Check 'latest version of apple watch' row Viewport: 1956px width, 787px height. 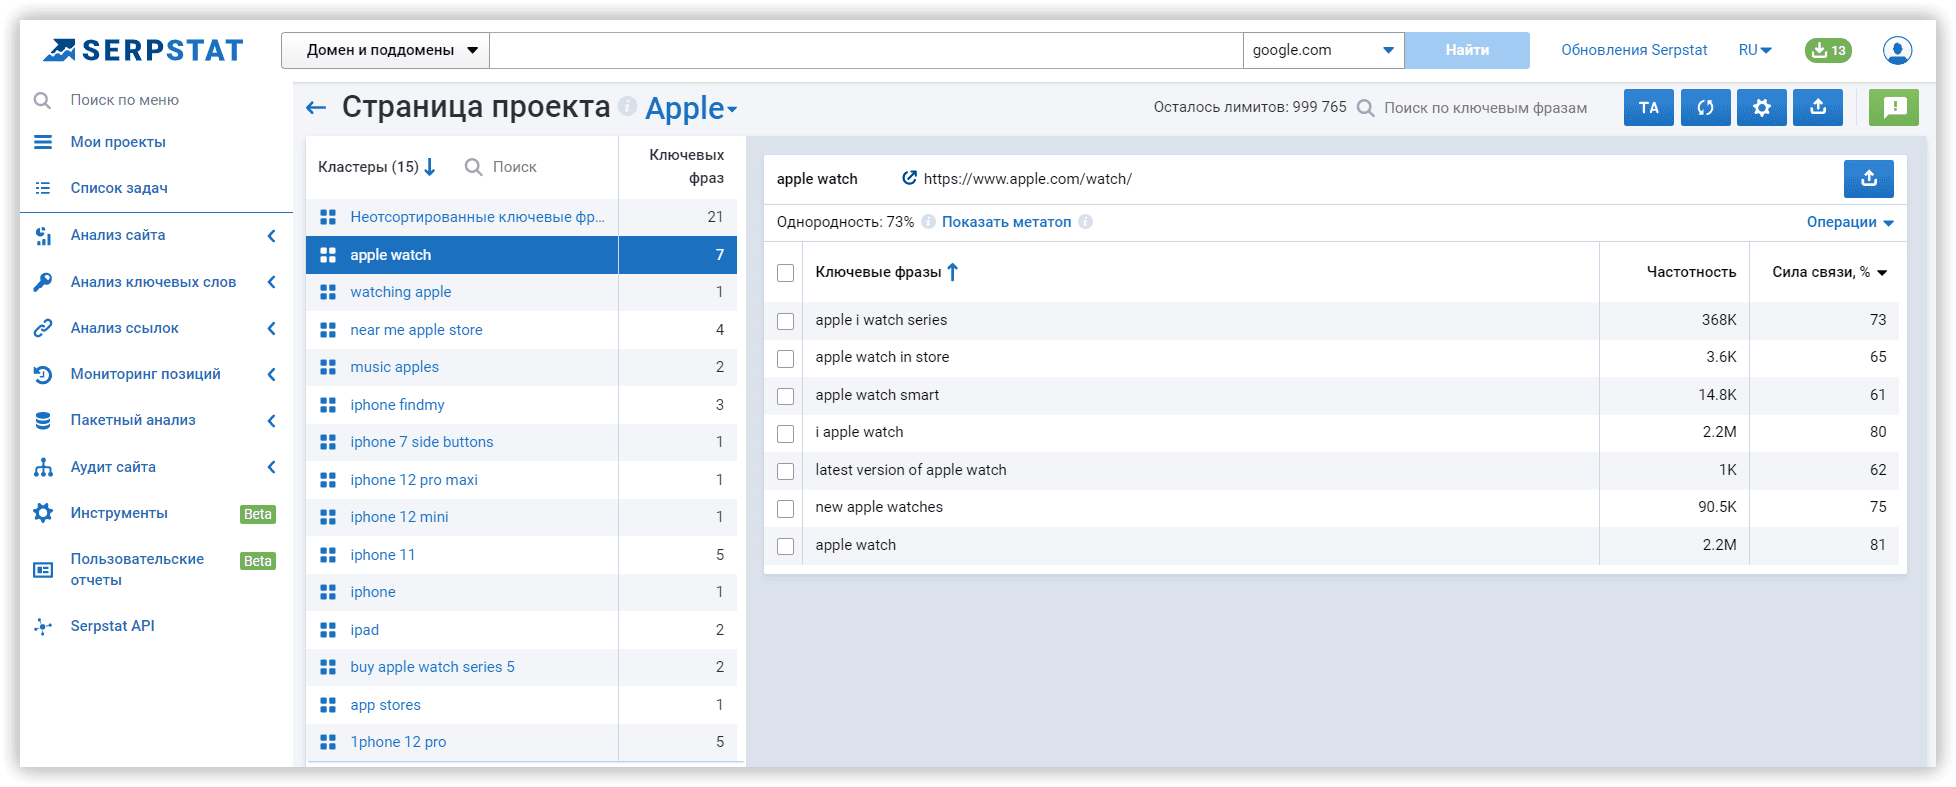click(786, 471)
